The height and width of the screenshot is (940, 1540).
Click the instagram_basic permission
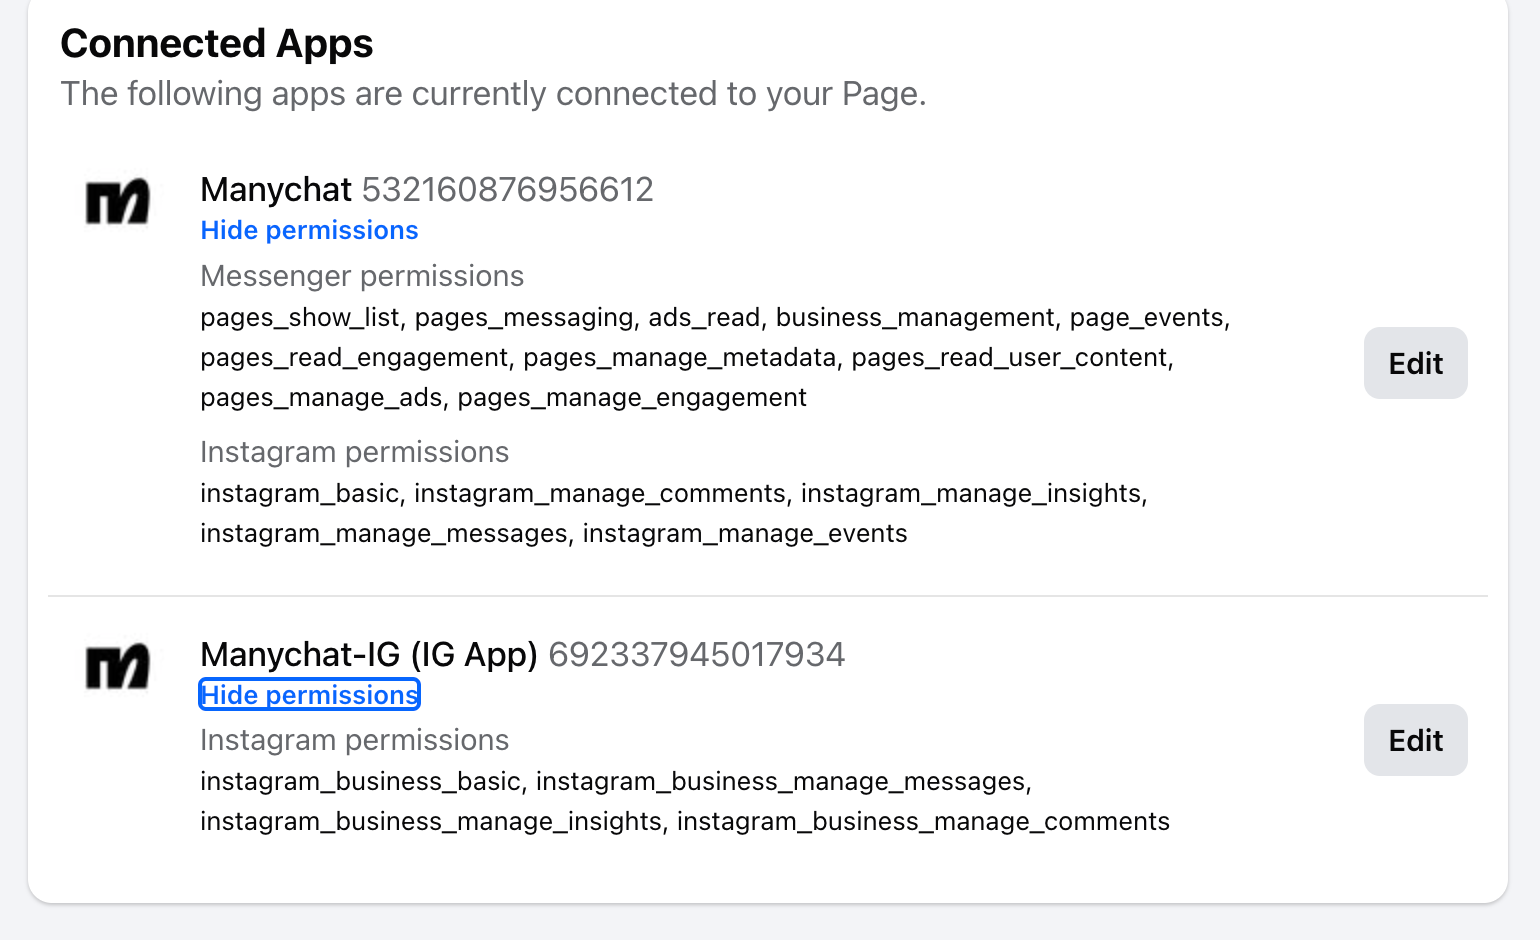299,493
